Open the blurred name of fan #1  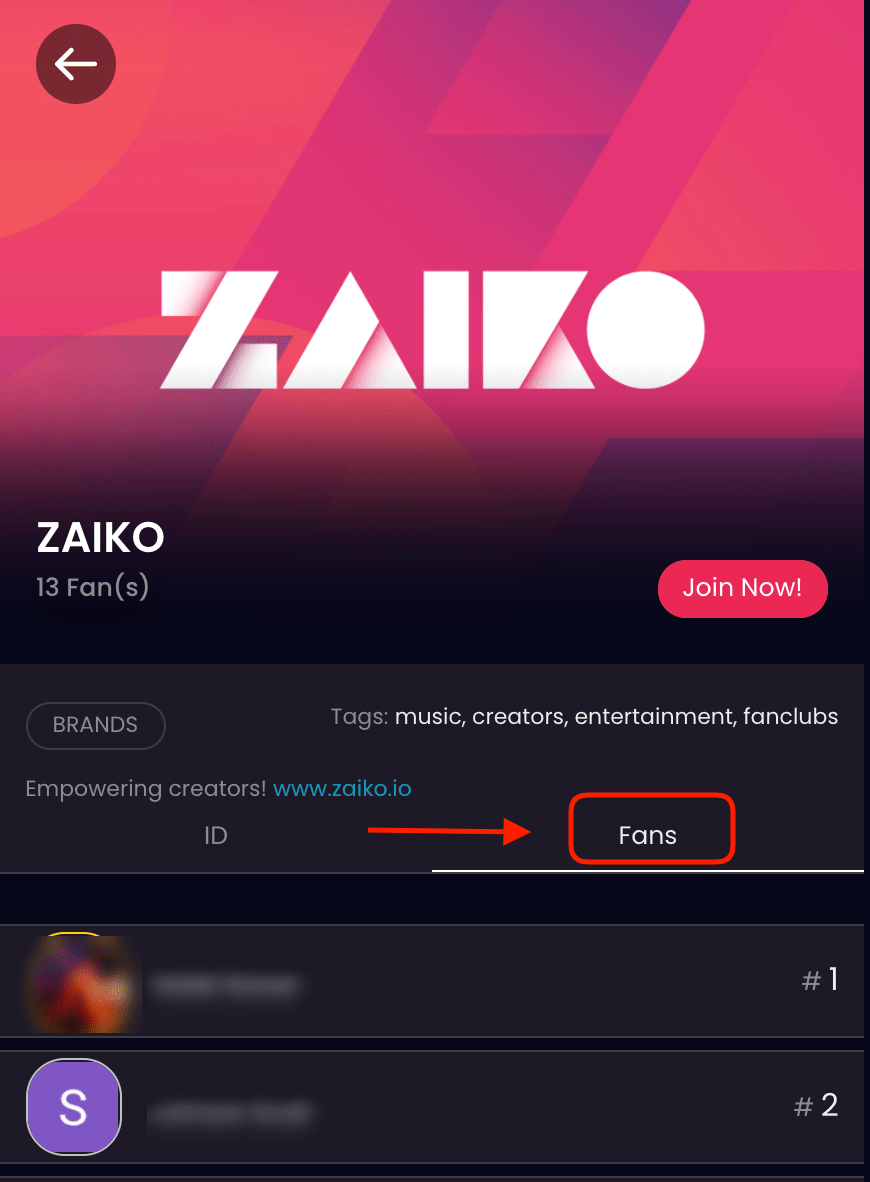click(x=225, y=984)
